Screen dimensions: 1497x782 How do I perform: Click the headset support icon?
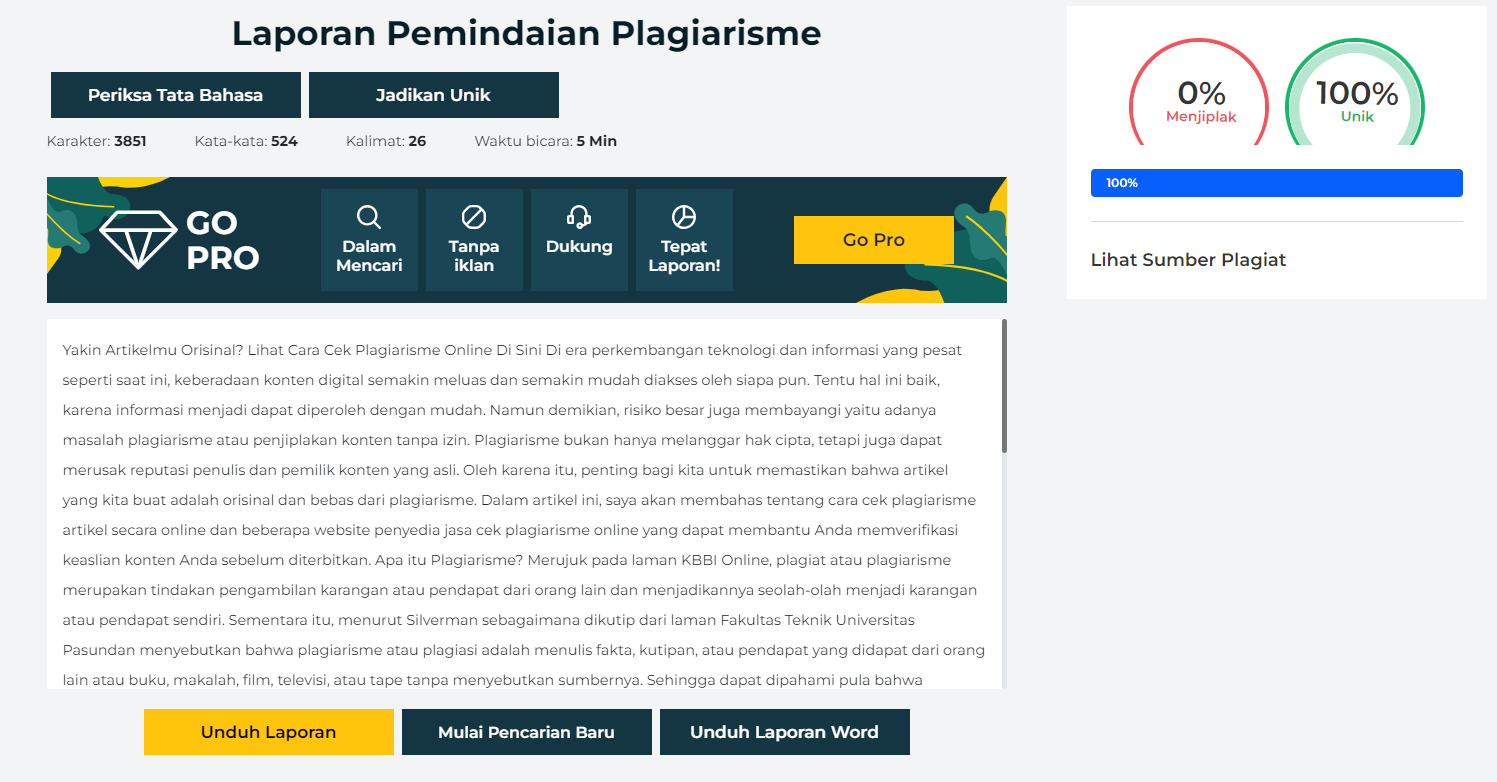tap(579, 217)
